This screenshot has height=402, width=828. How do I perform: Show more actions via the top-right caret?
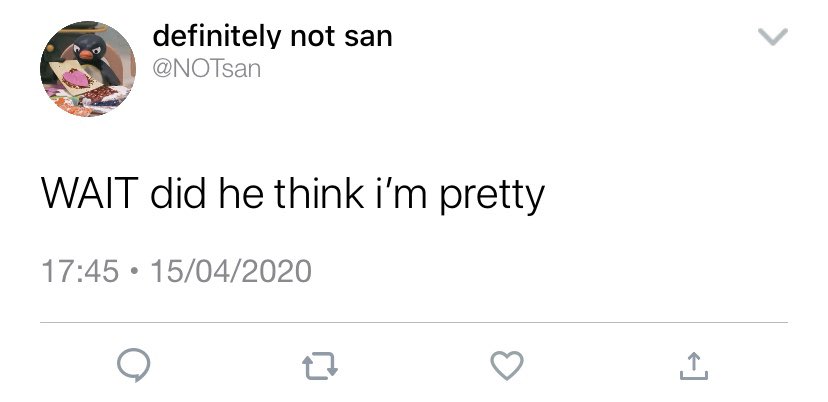pos(773,36)
